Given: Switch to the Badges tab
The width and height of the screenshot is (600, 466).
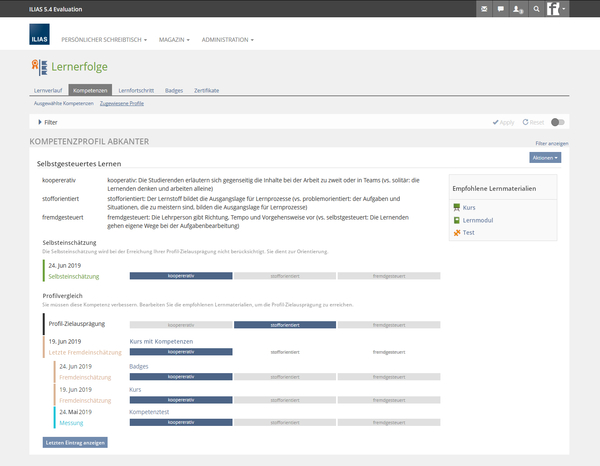Looking at the screenshot, I should (174, 90).
